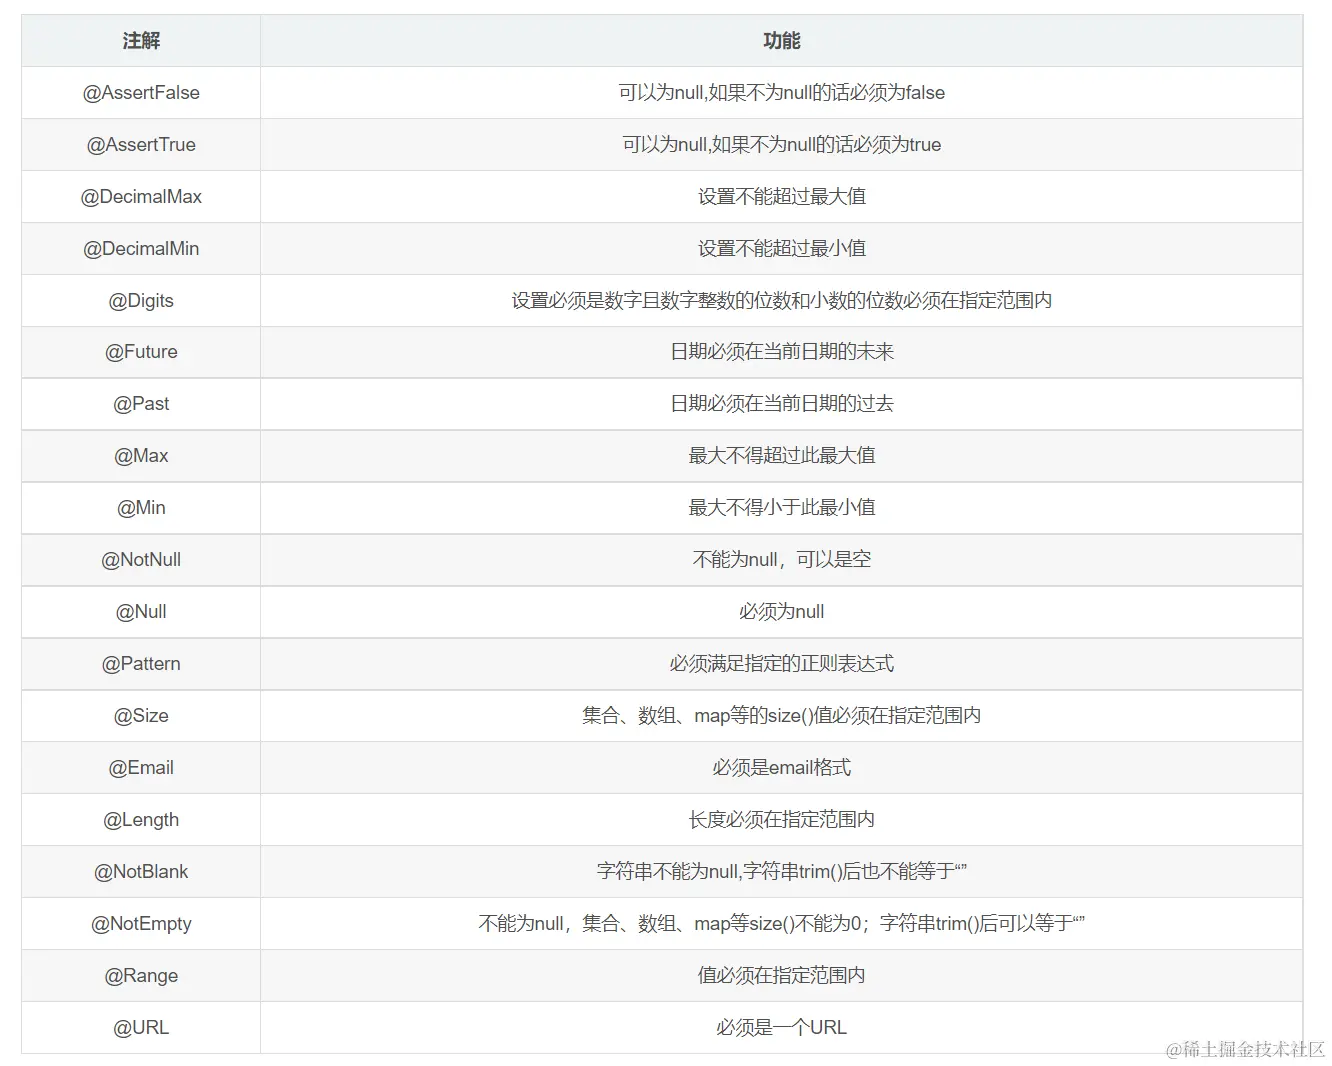Select the @NotBlank annotation cell
The image size is (1332, 1066).
[x=141, y=872]
